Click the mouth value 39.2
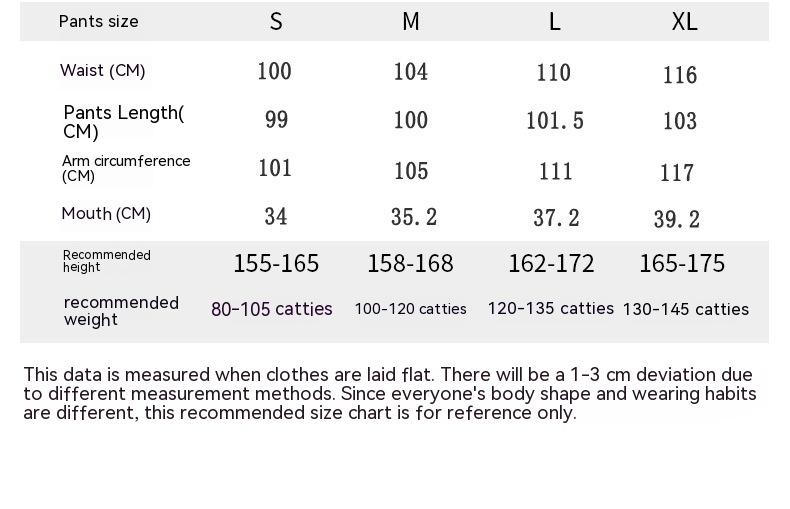The height and width of the screenshot is (509, 790). pyautogui.click(x=677, y=220)
